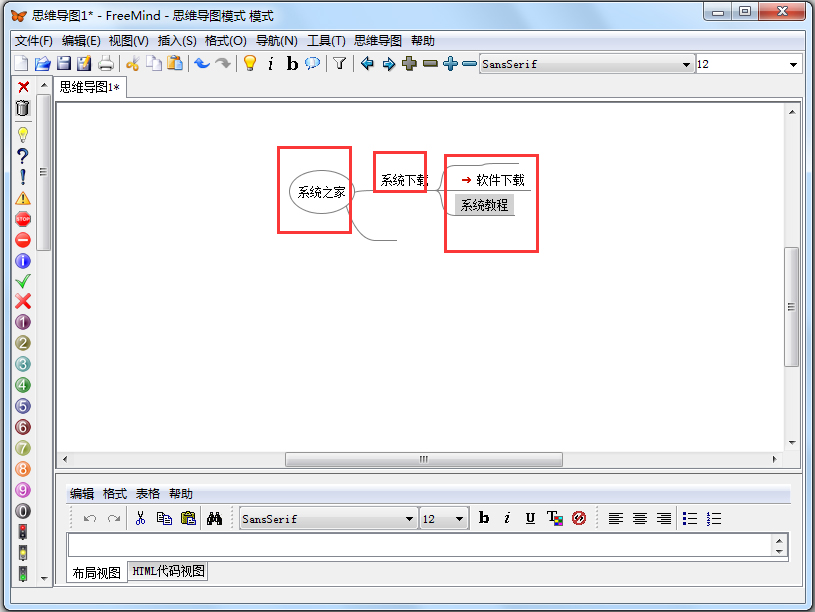Click the yellow warning triangle icon
815x612 pixels.
(23, 198)
